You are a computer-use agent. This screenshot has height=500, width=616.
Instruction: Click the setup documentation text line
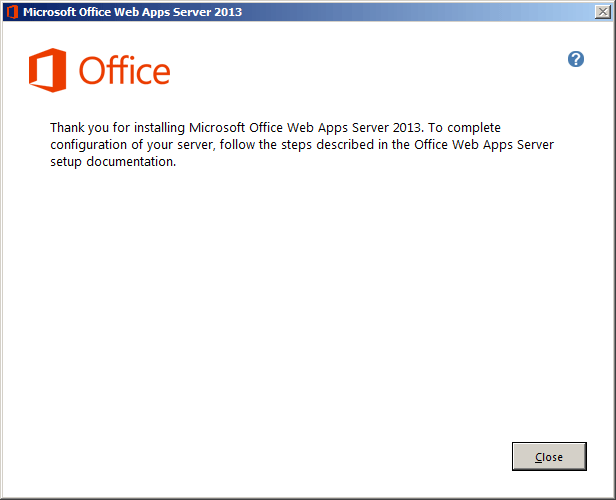(113, 161)
